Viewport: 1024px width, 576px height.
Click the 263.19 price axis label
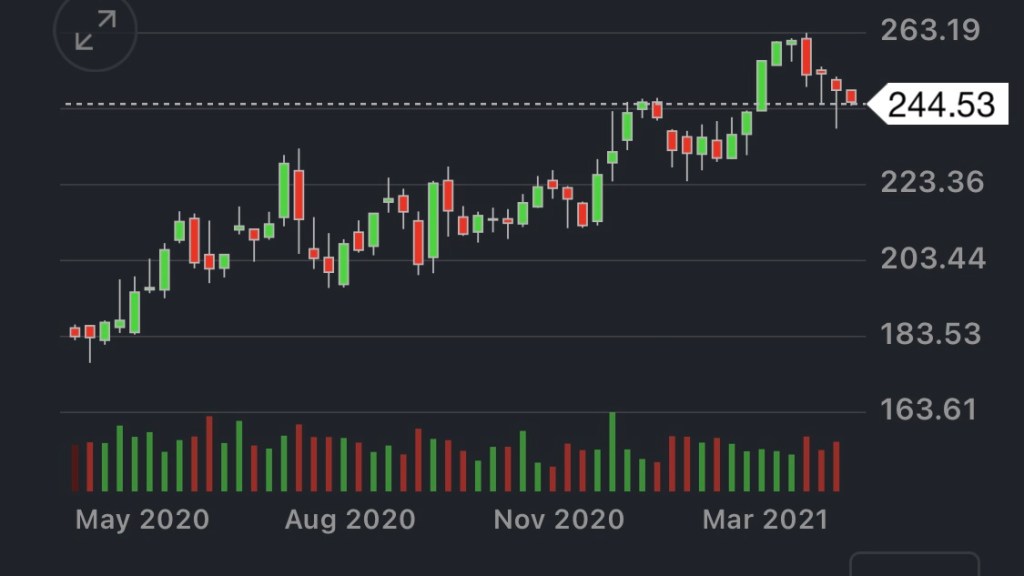click(x=931, y=30)
